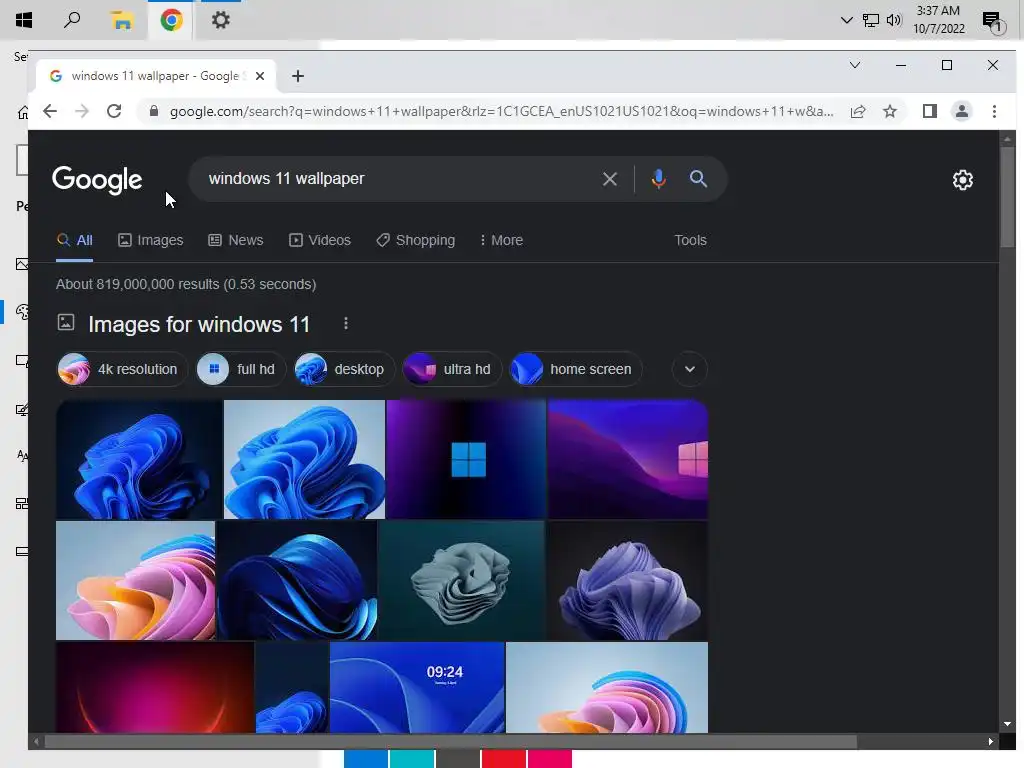Open the purple hills wallpaper thumbnail
The image size is (1024, 768).
click(x=628, y=459)
